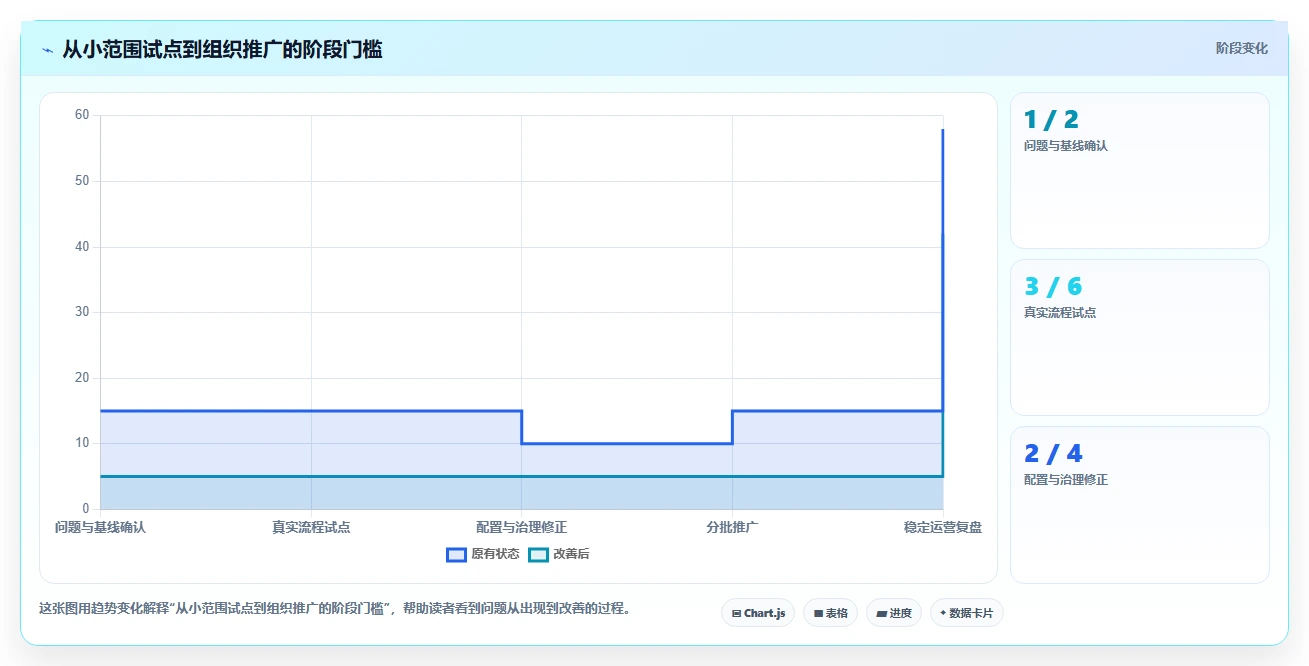Click x-axis label 真实流程试点
1309x666 pixels.
[311, 527]
